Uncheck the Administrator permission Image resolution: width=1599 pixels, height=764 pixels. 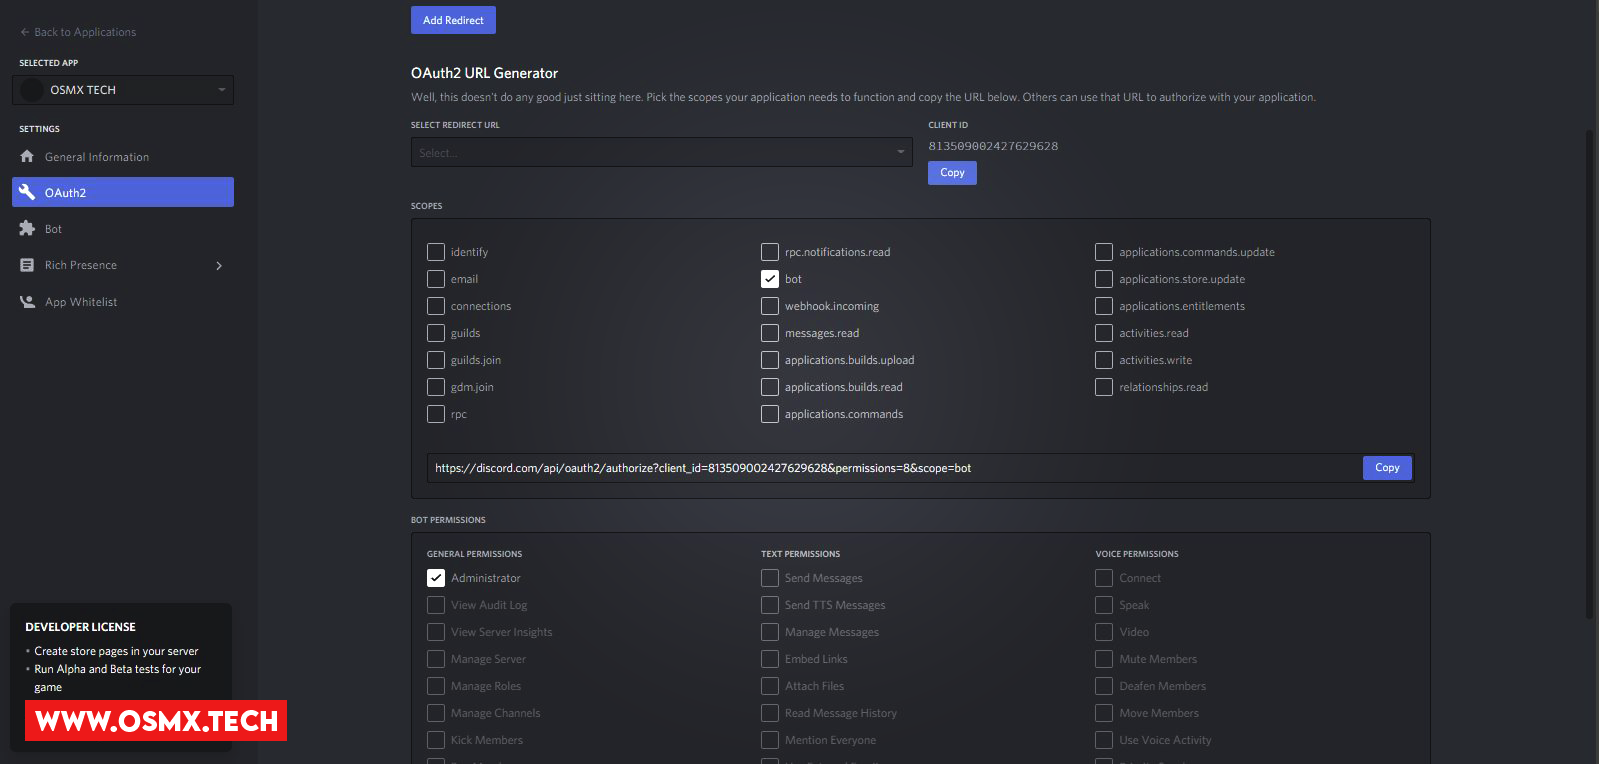[436, 578]
